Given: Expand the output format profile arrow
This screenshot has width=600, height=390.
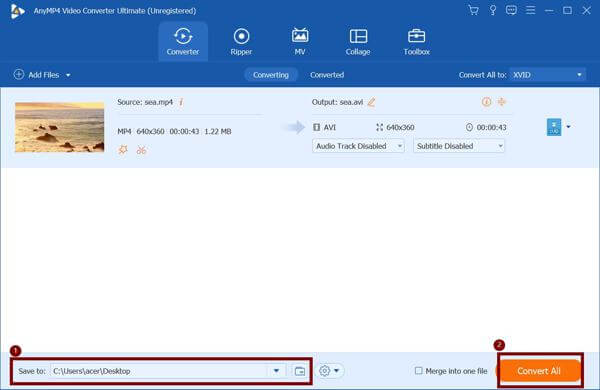Looking at the screenshot, I should (x=568, y=127).
